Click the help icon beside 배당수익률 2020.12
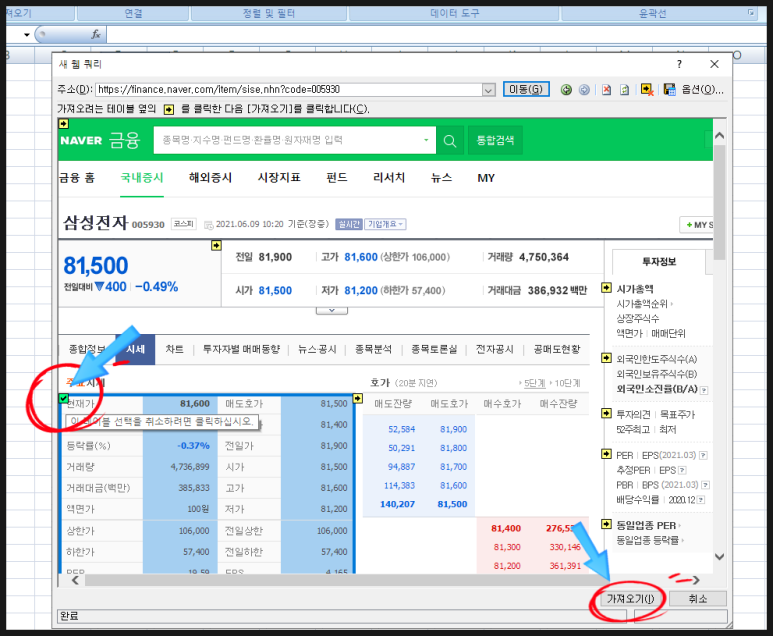This screenshot has width=773, height=636. point(701,500)
